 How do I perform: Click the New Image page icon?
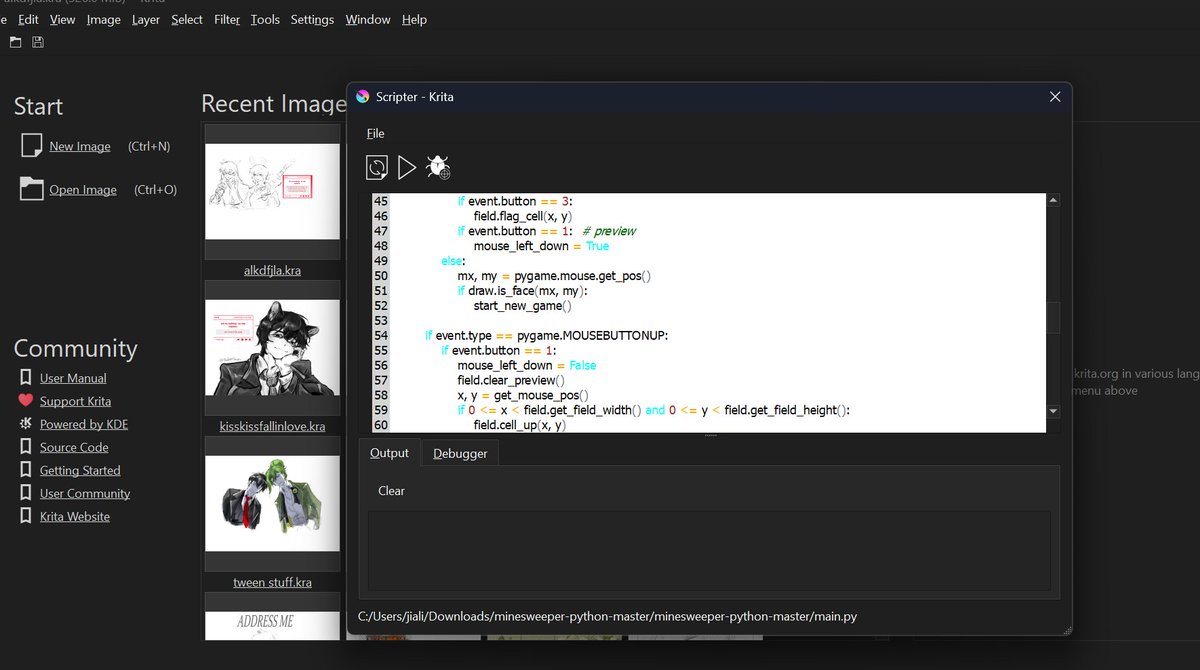(x=32, y=146)
